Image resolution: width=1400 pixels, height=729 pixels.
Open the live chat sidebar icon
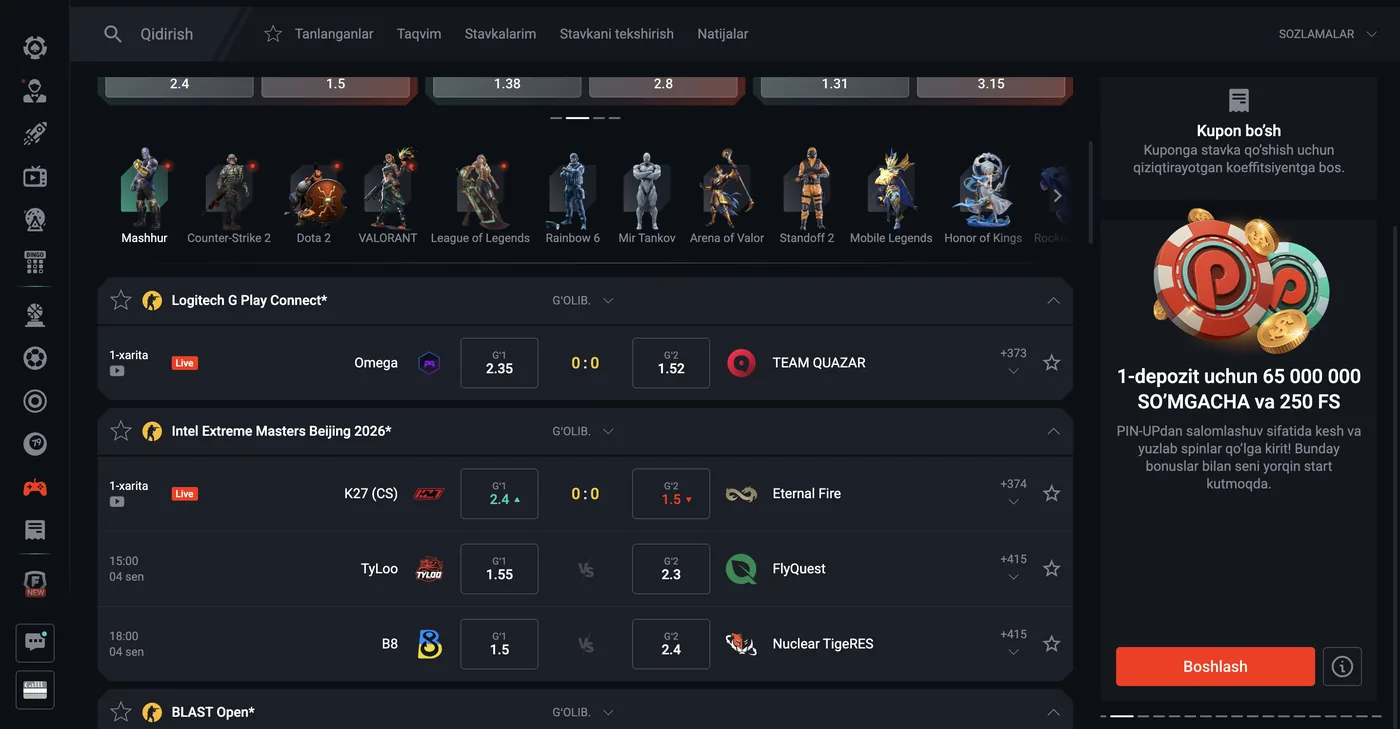35,643
